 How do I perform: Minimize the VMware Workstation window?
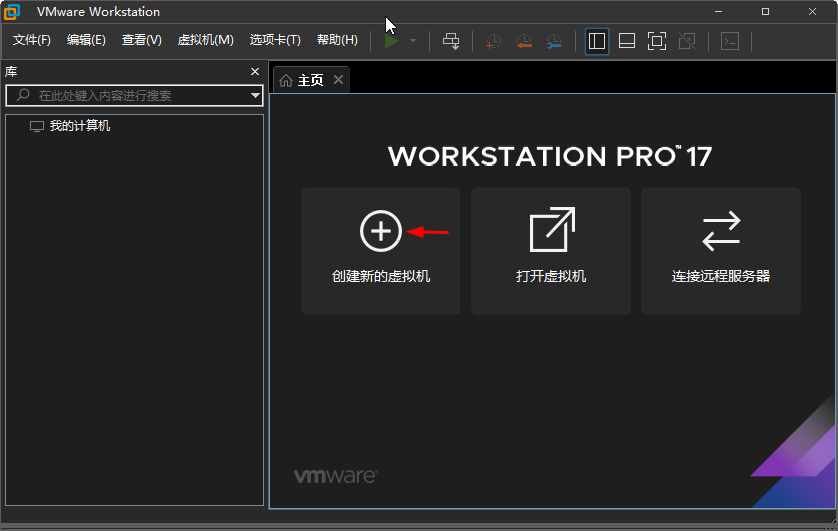click(x=718, y=11)
